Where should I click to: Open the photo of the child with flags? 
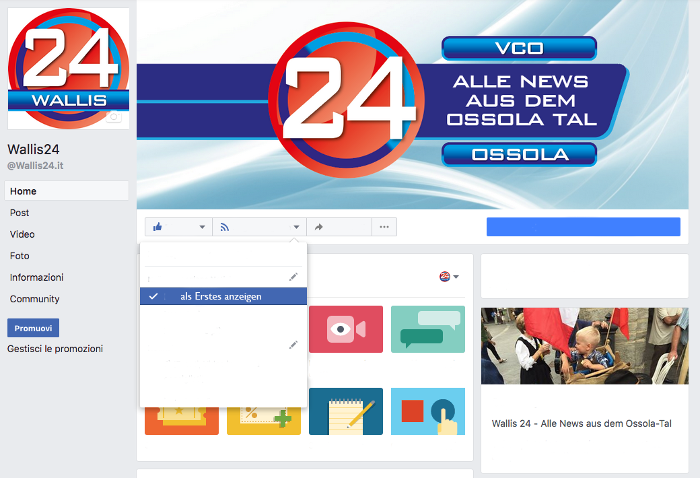coord(584,346)
